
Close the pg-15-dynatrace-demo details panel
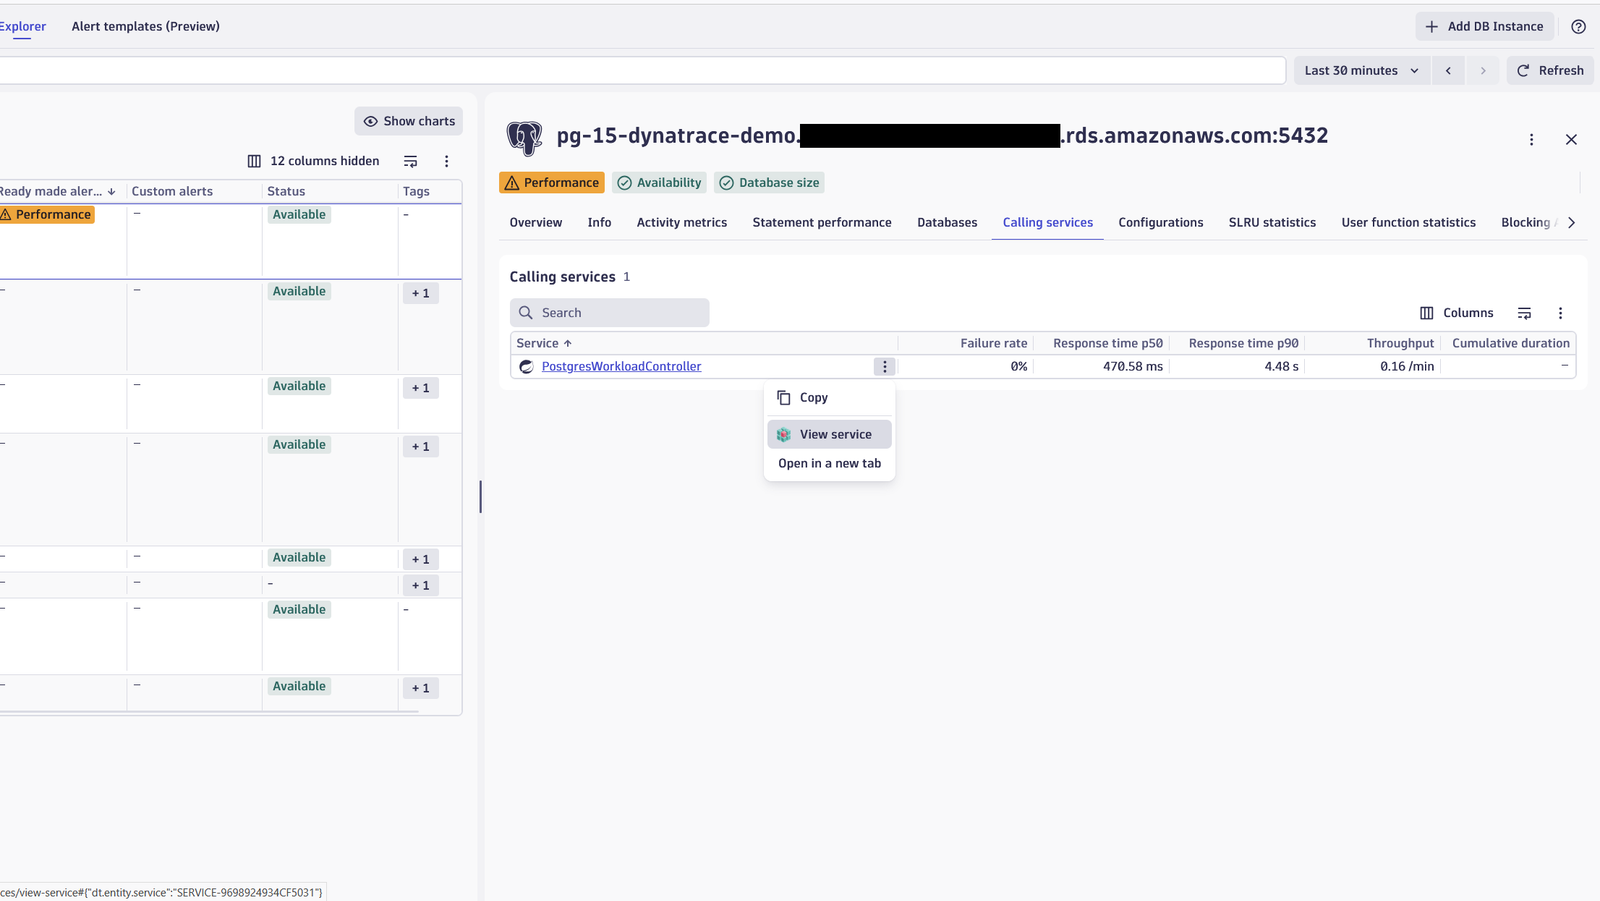pos(1571,140)
